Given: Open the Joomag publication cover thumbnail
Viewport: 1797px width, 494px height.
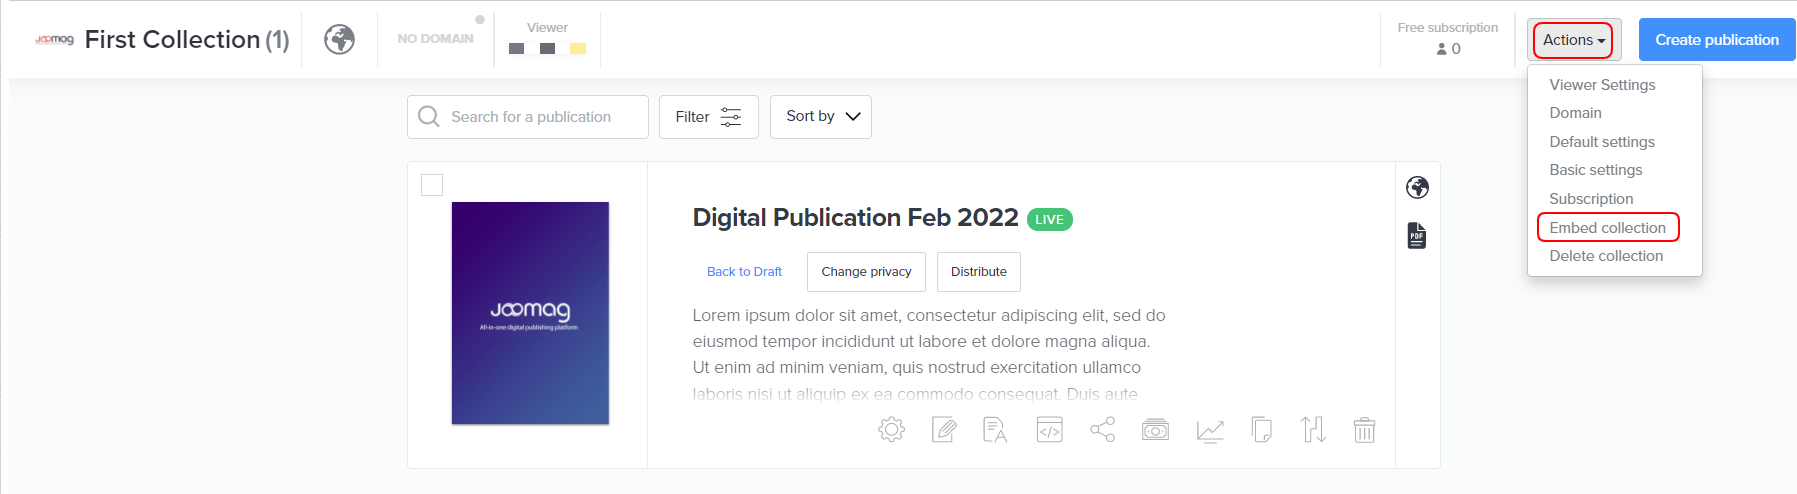Looking at the screenshot, I should tap(530, 313).
